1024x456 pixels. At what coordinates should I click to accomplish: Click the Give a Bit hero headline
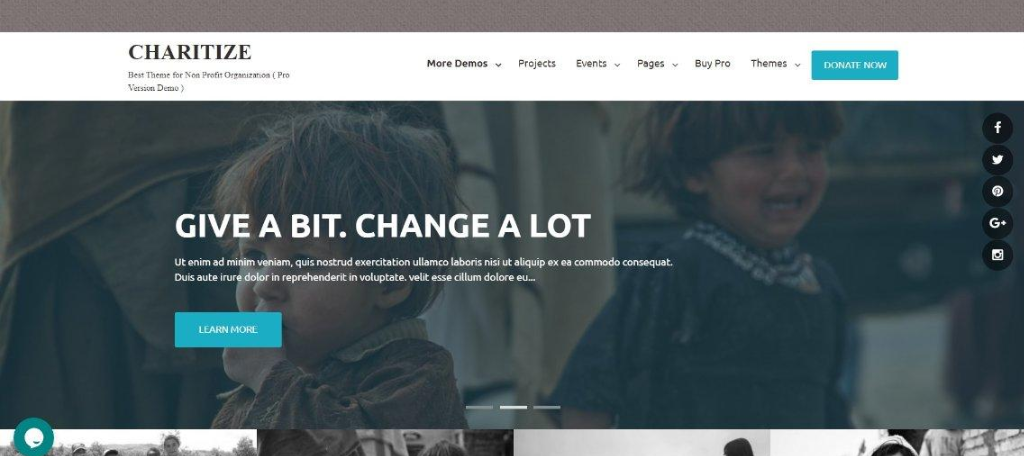[x=383, y=225]
